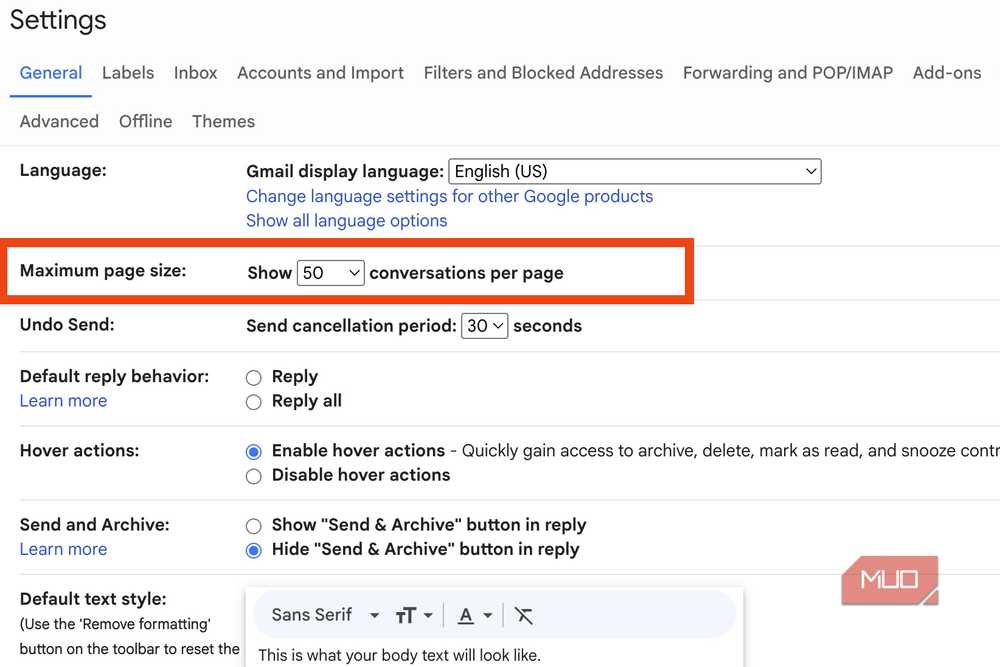
Task: Select Enable hover actions radio button
Action: point(254,452)
